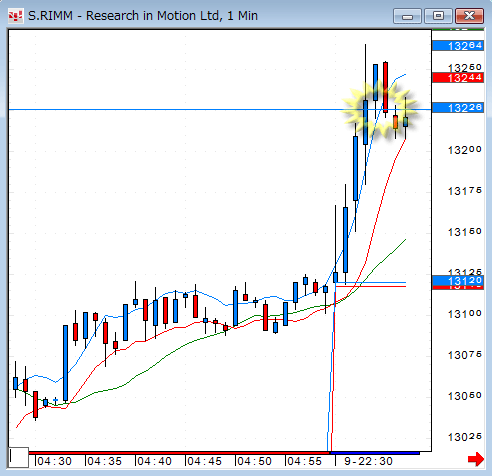Click the 13175 price axis value
Screen dimensions: 492x476
(x=465, y=191)
